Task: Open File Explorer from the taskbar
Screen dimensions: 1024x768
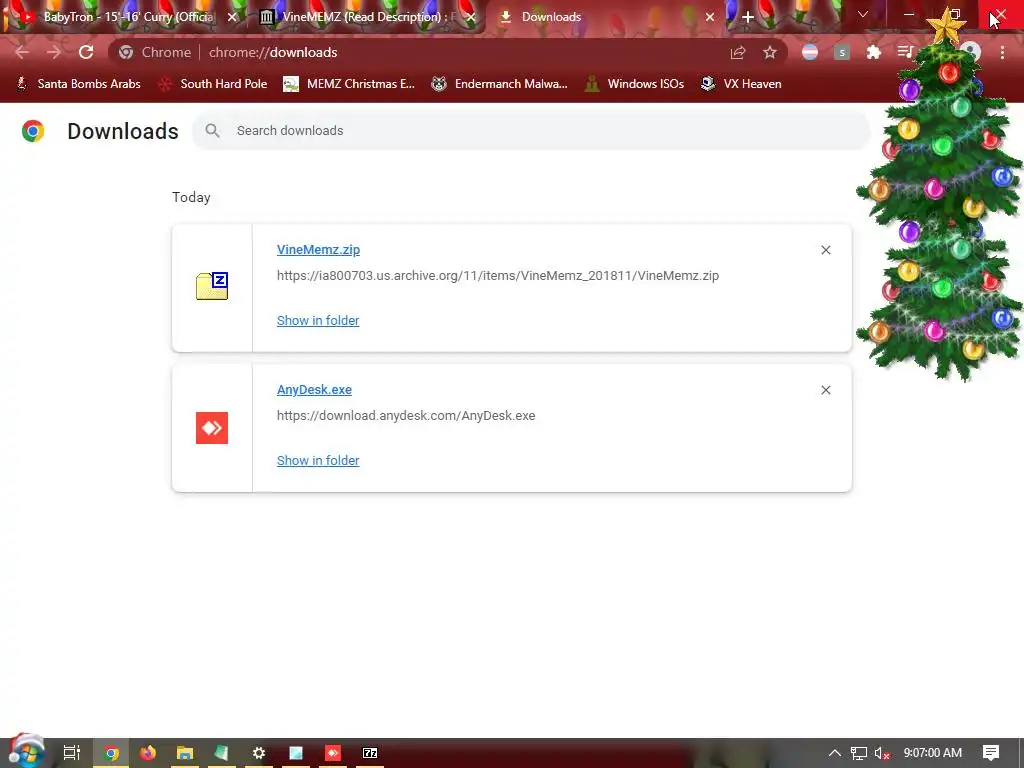Action: coord(185,753)
